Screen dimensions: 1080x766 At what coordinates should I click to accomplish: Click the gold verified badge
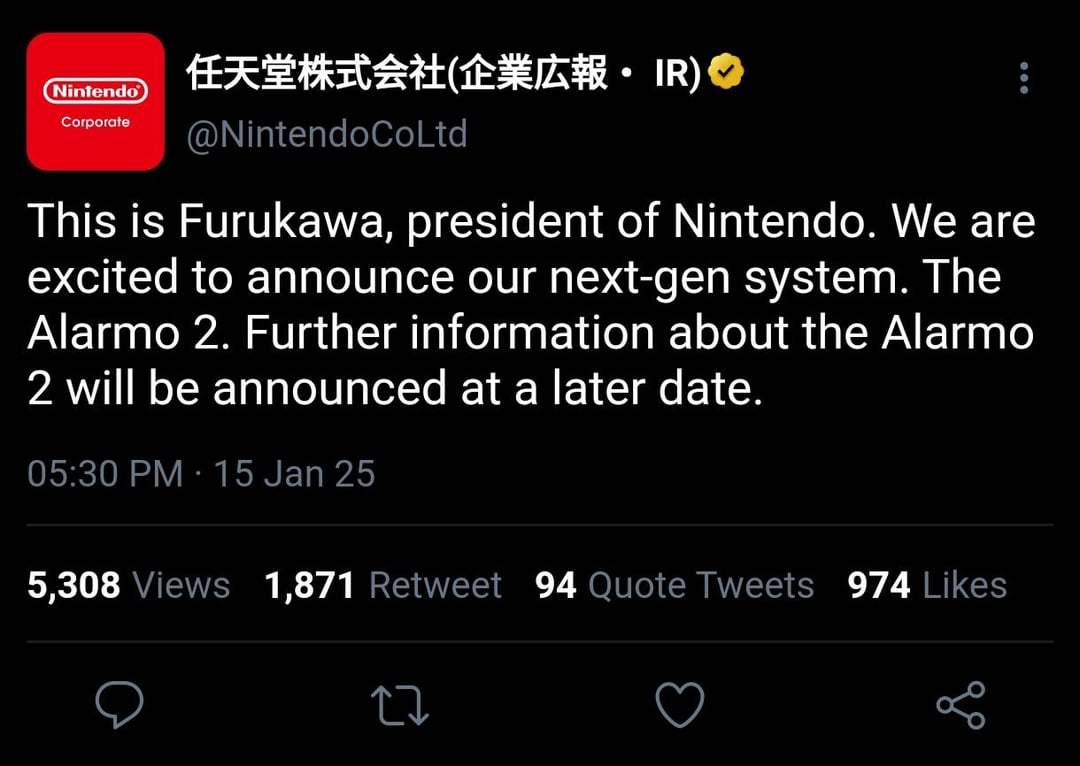click(726, 74)
